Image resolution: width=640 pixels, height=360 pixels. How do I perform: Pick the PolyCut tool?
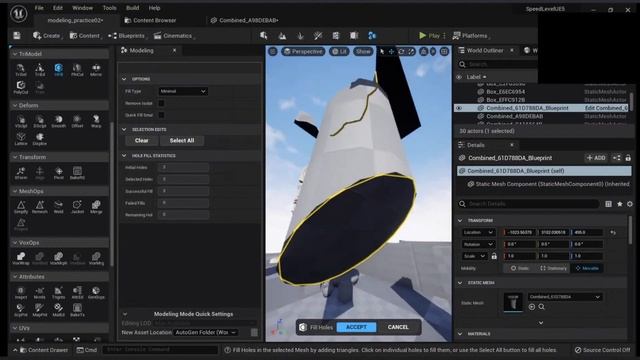(x=21, y=87)
